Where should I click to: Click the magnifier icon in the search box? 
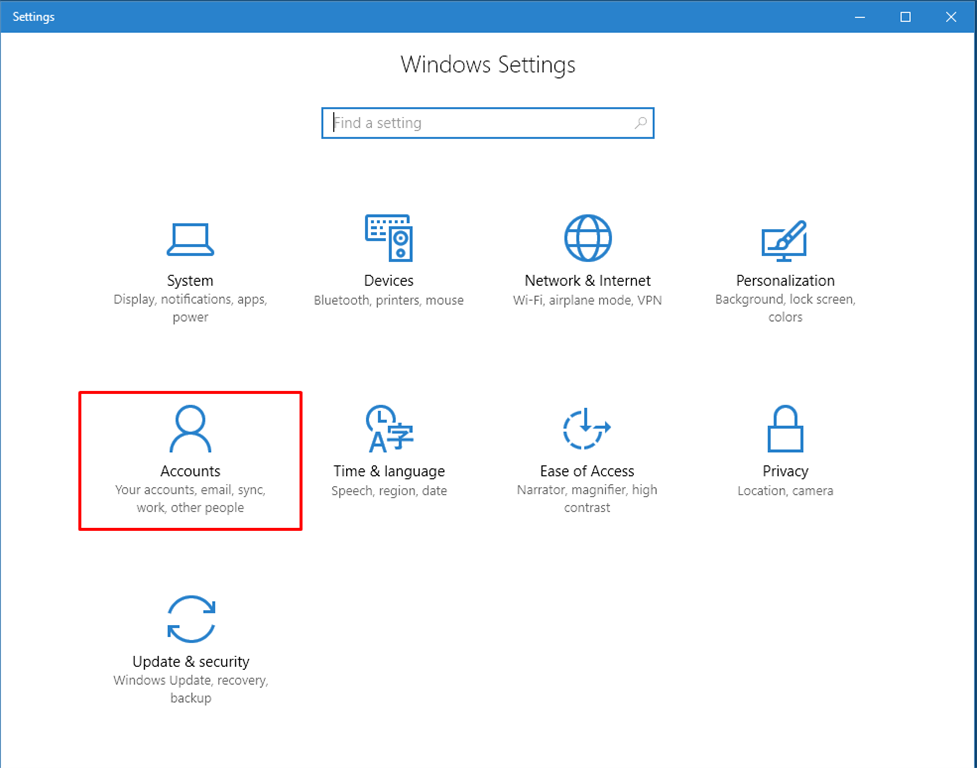tap(641, 123)
